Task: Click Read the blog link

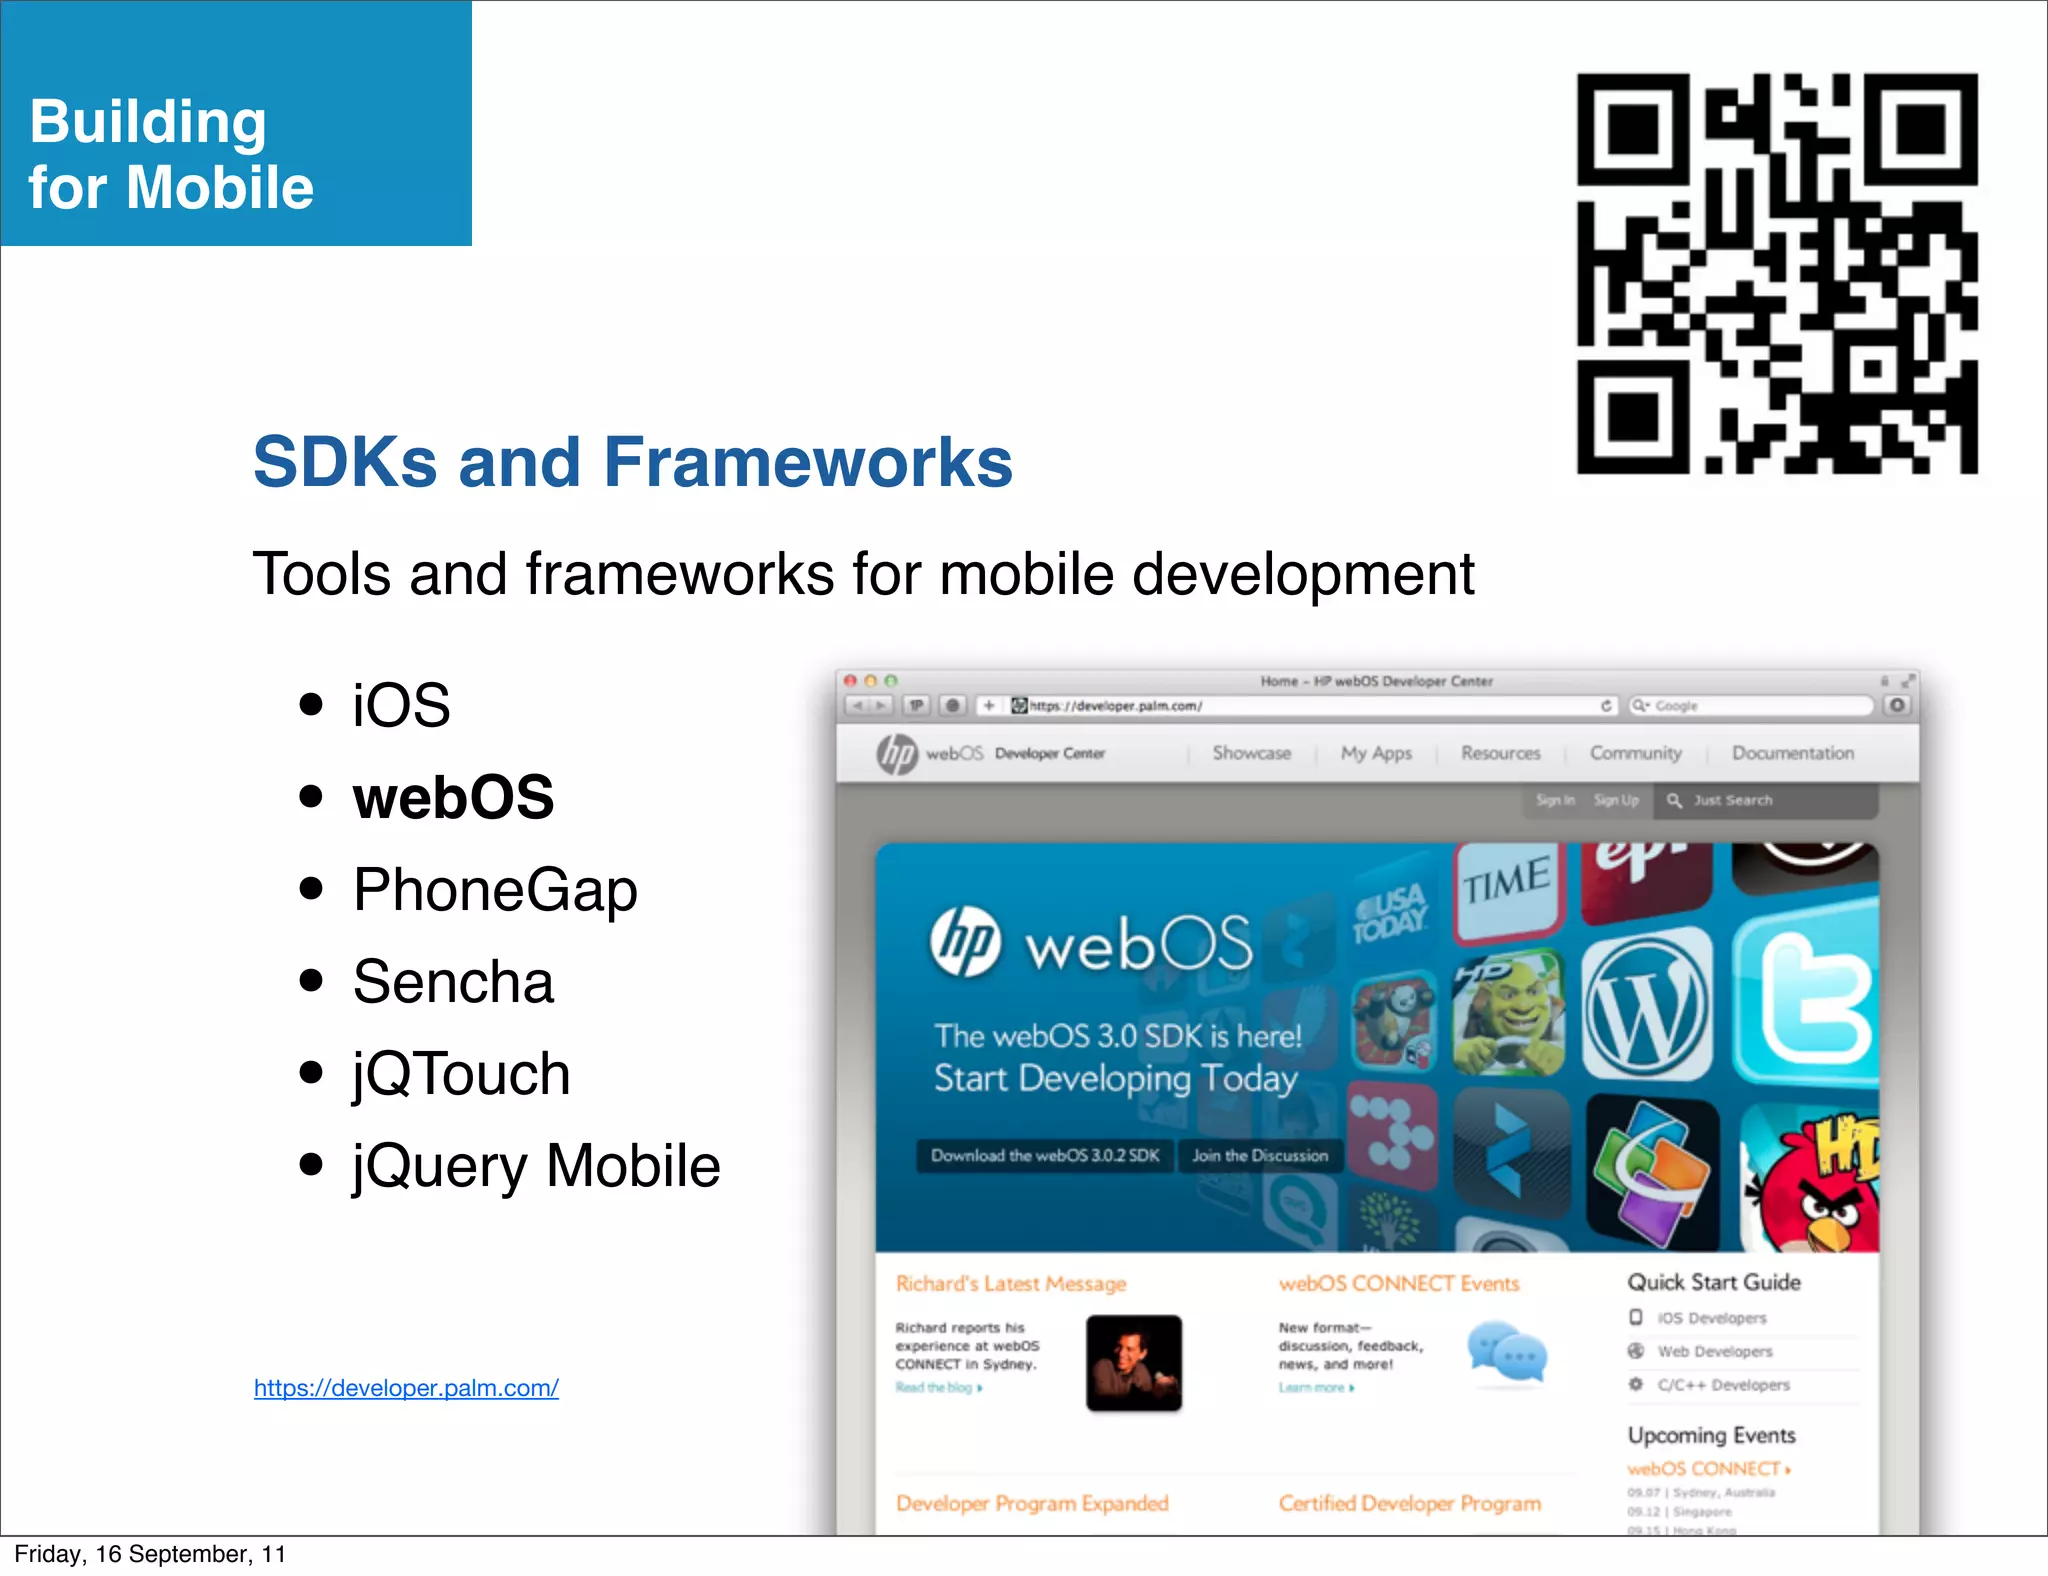Action: click(x=938, y=1387)
